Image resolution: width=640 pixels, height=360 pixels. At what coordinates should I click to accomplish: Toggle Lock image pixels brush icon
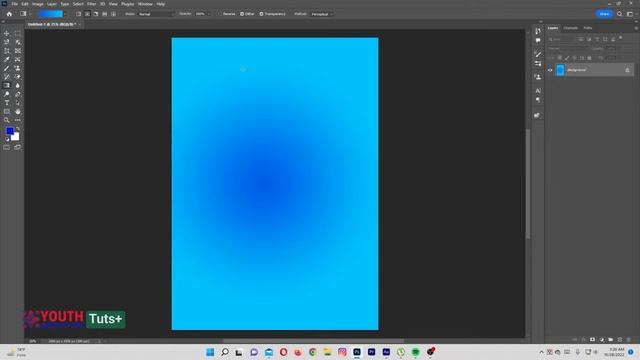567,58
